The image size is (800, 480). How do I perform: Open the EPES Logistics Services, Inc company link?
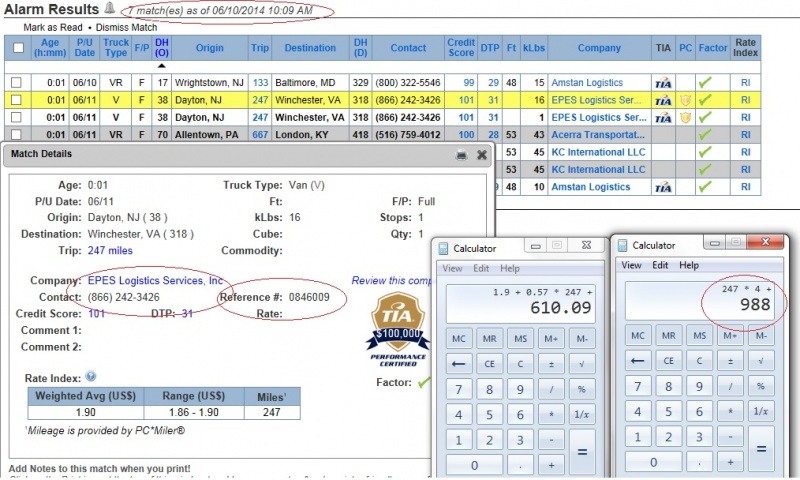(x=156, y=281)
